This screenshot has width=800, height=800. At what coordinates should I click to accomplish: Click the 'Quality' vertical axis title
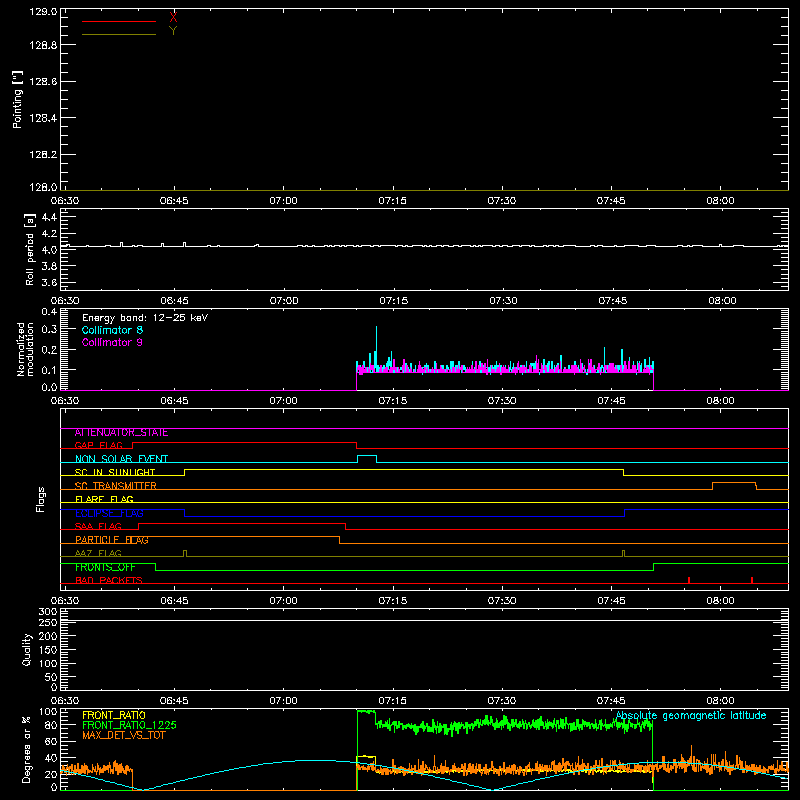27,649
